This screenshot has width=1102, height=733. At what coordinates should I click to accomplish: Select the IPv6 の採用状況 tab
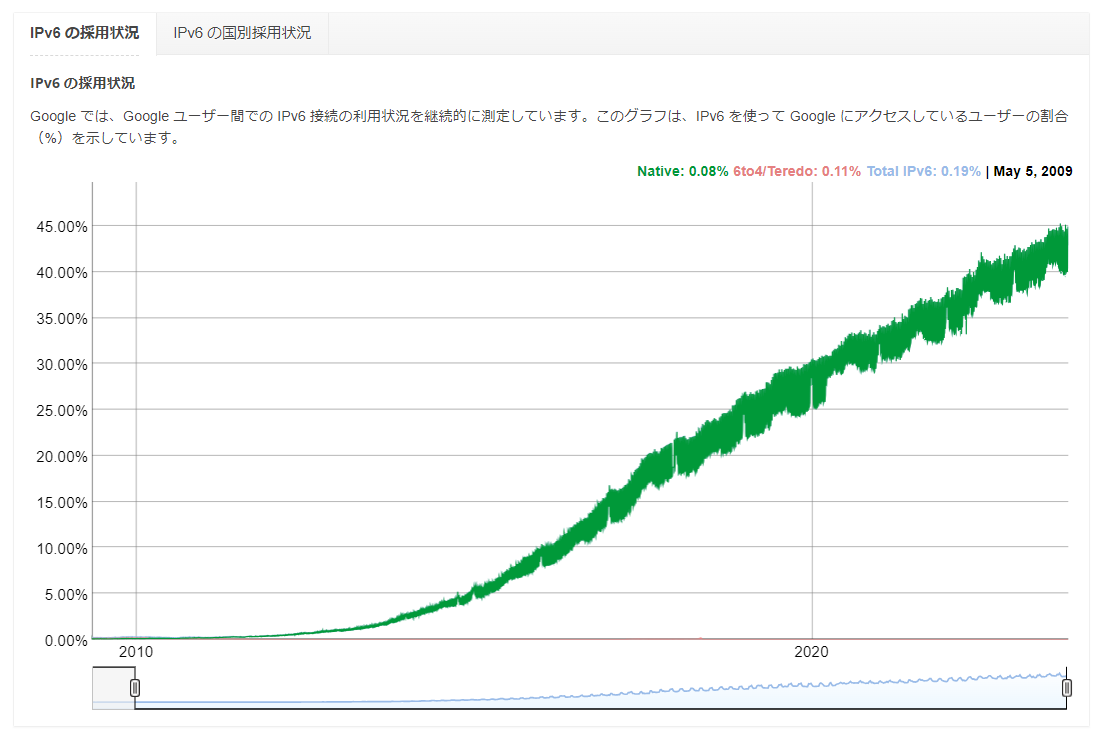(84, 33)
